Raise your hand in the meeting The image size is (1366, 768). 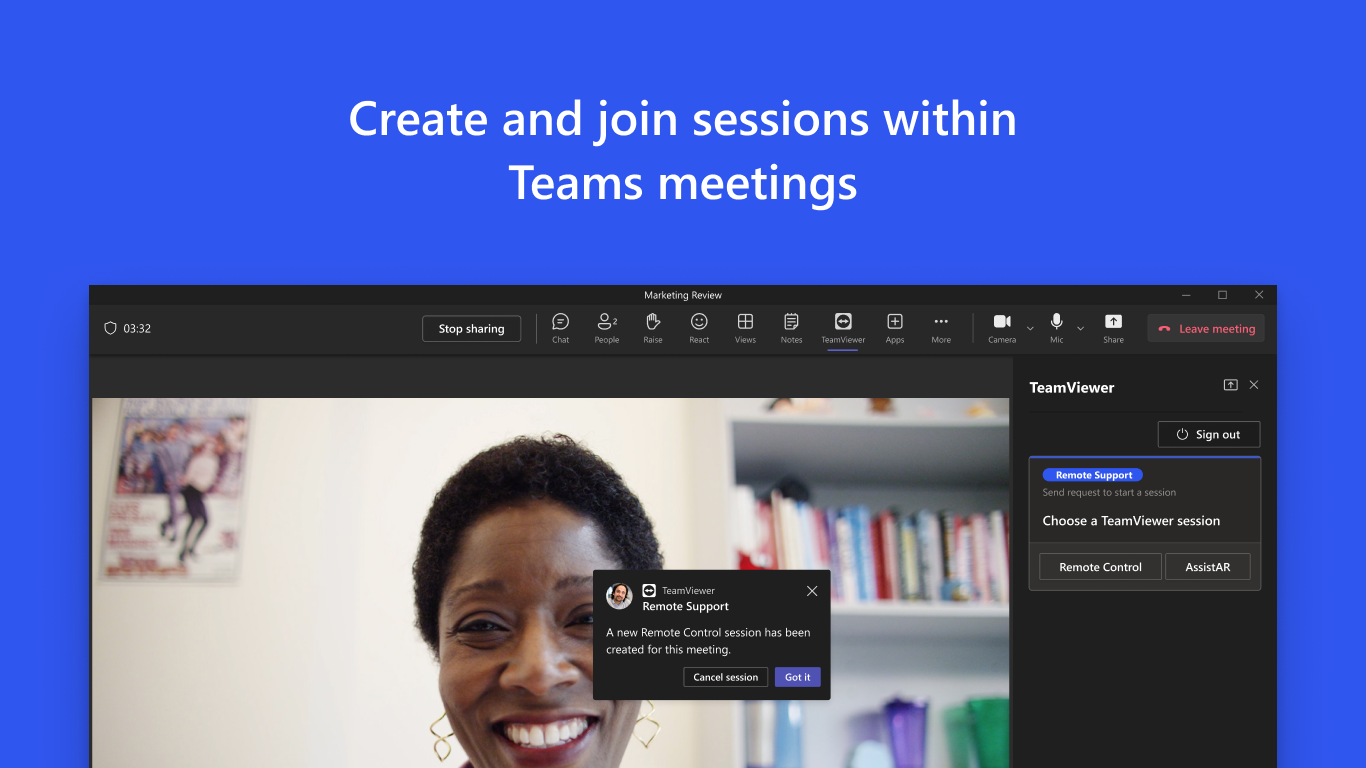pos(653,328)
